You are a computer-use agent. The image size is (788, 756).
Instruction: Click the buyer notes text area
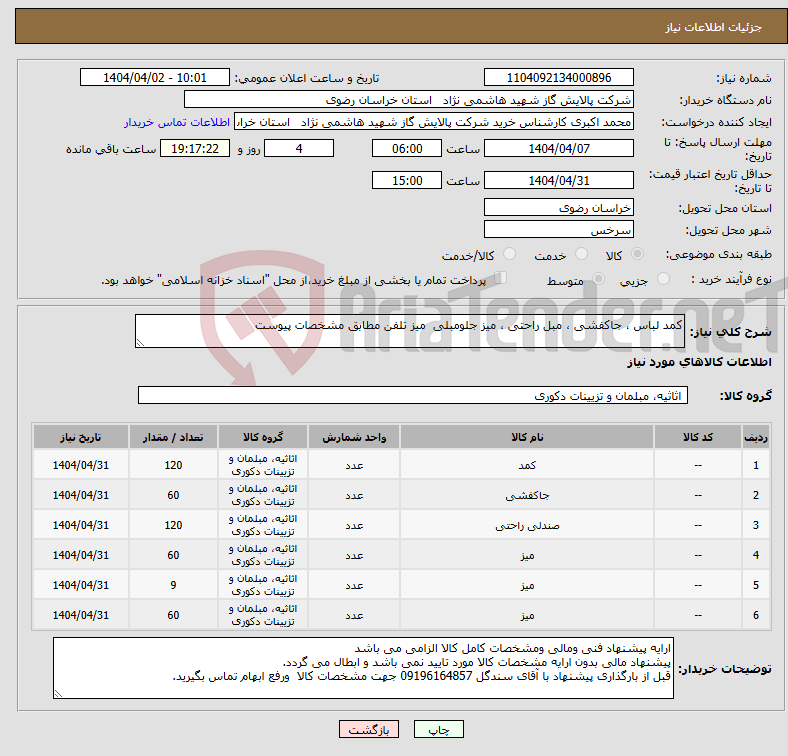click(363, 668)
